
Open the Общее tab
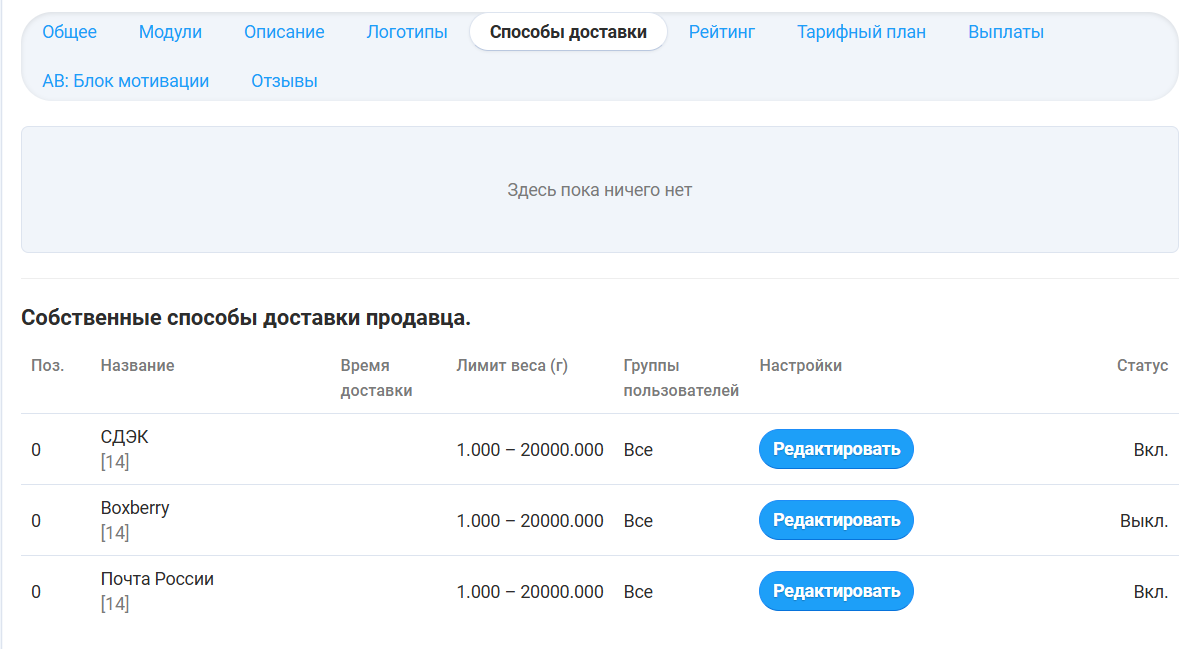(69, 32)
